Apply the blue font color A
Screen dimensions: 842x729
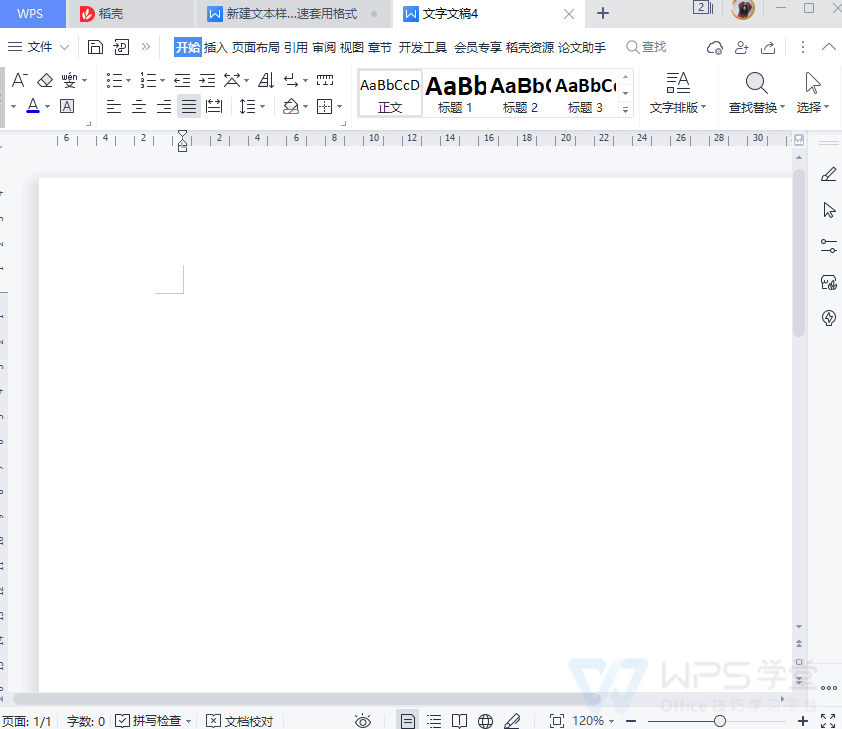33,106
